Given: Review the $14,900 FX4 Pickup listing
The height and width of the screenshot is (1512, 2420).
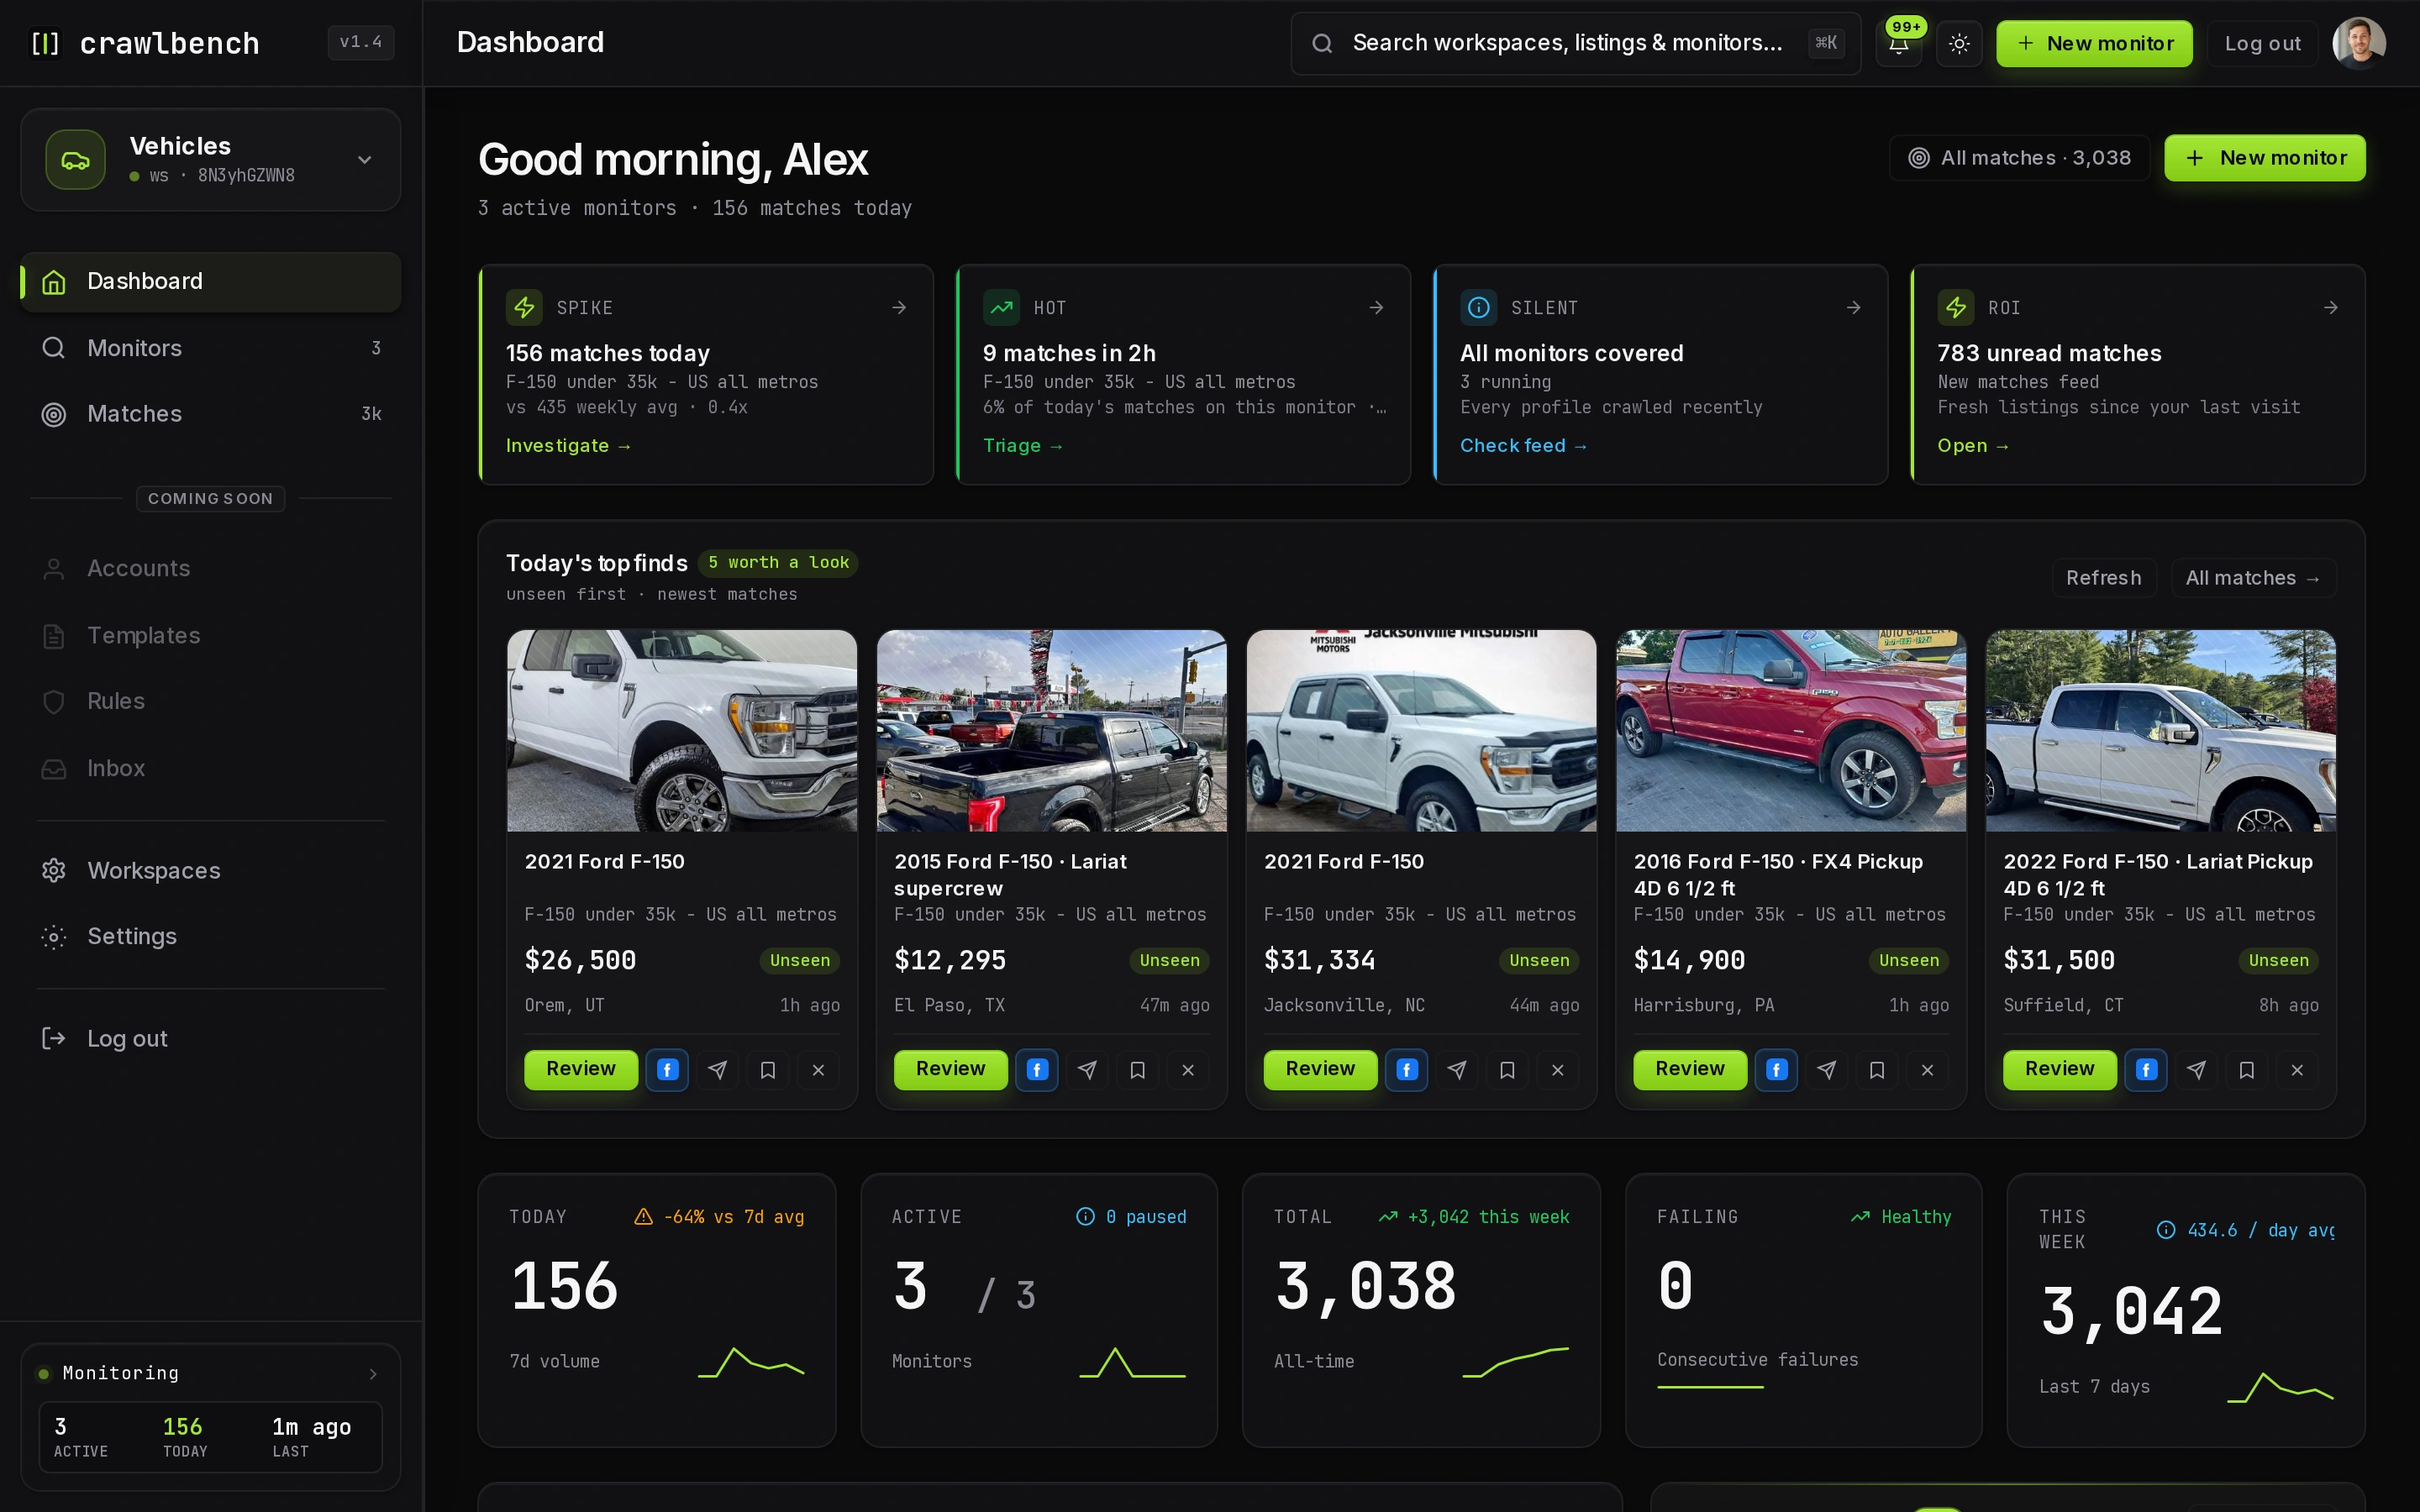Looking at the screenshot, I should click(1690, 1069).
